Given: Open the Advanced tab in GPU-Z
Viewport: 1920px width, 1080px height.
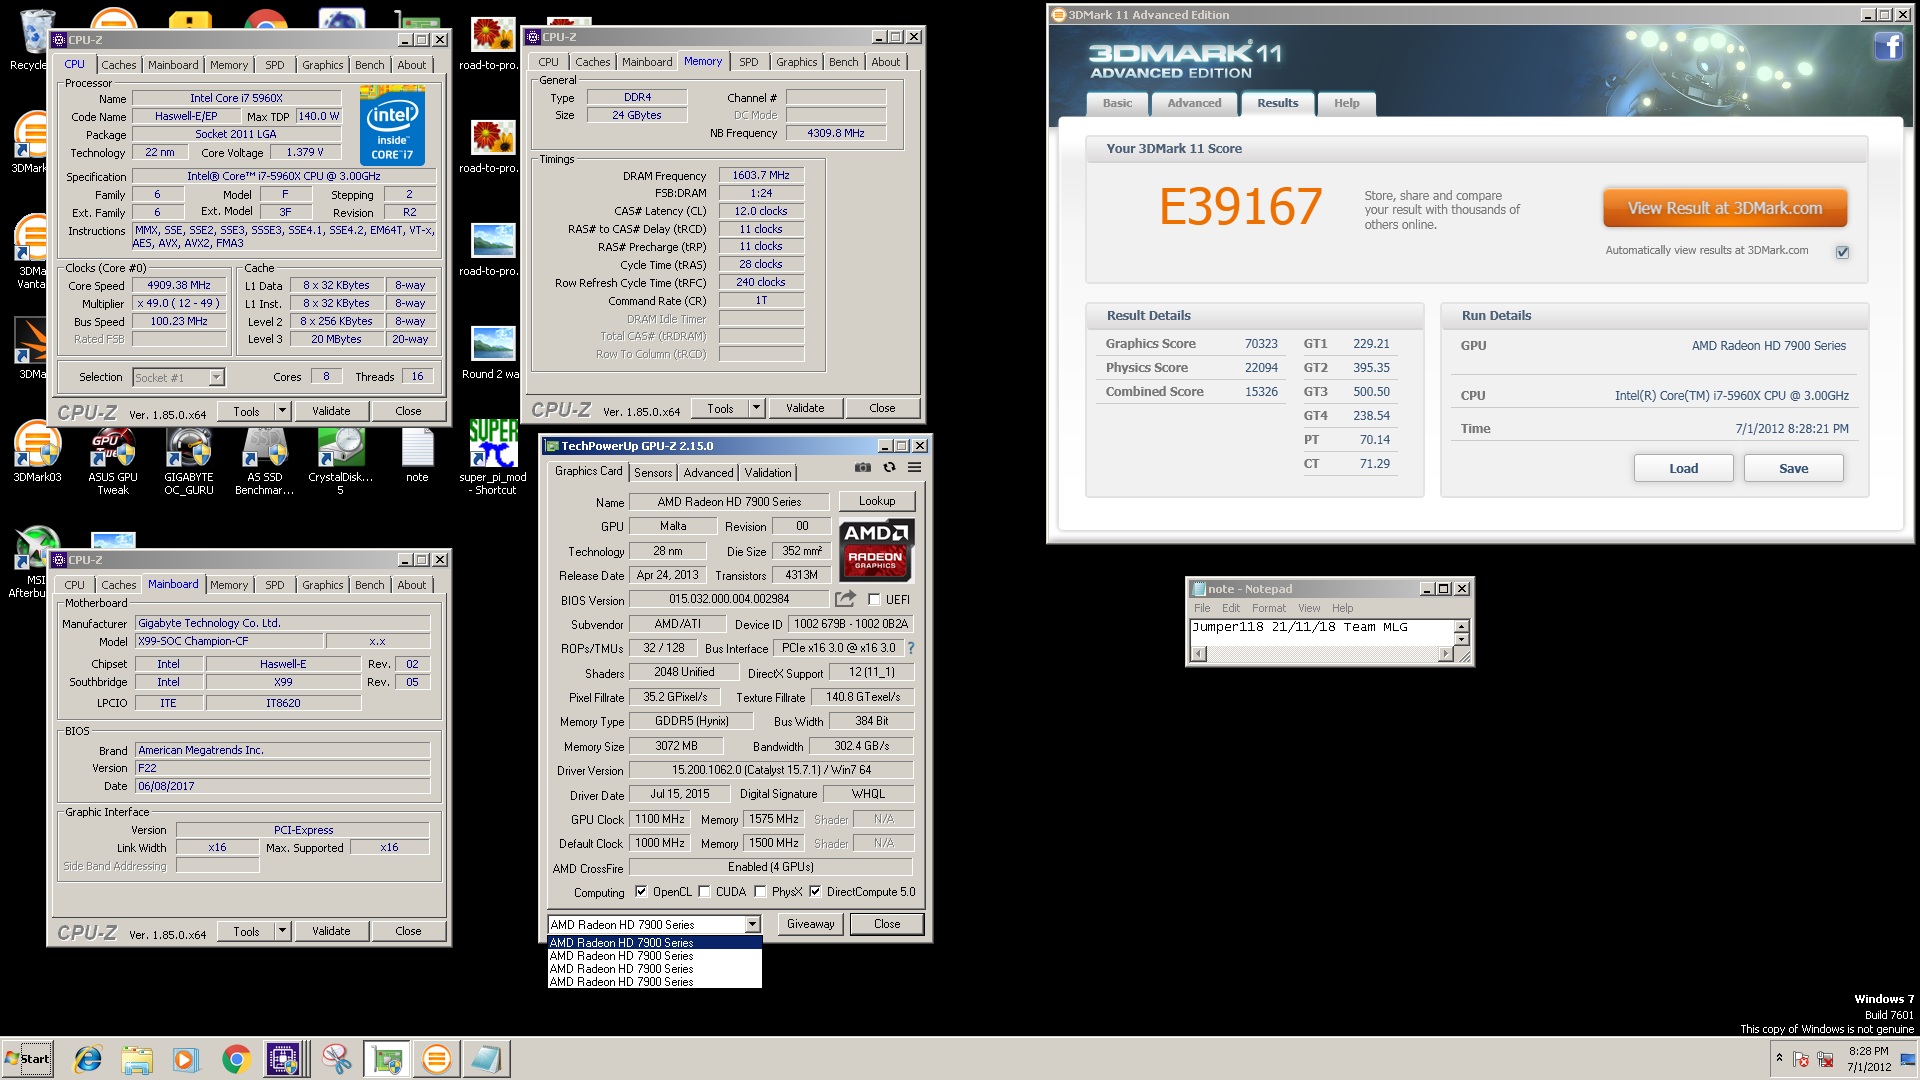Looking at the screenshot, I should tap(709, 473).
